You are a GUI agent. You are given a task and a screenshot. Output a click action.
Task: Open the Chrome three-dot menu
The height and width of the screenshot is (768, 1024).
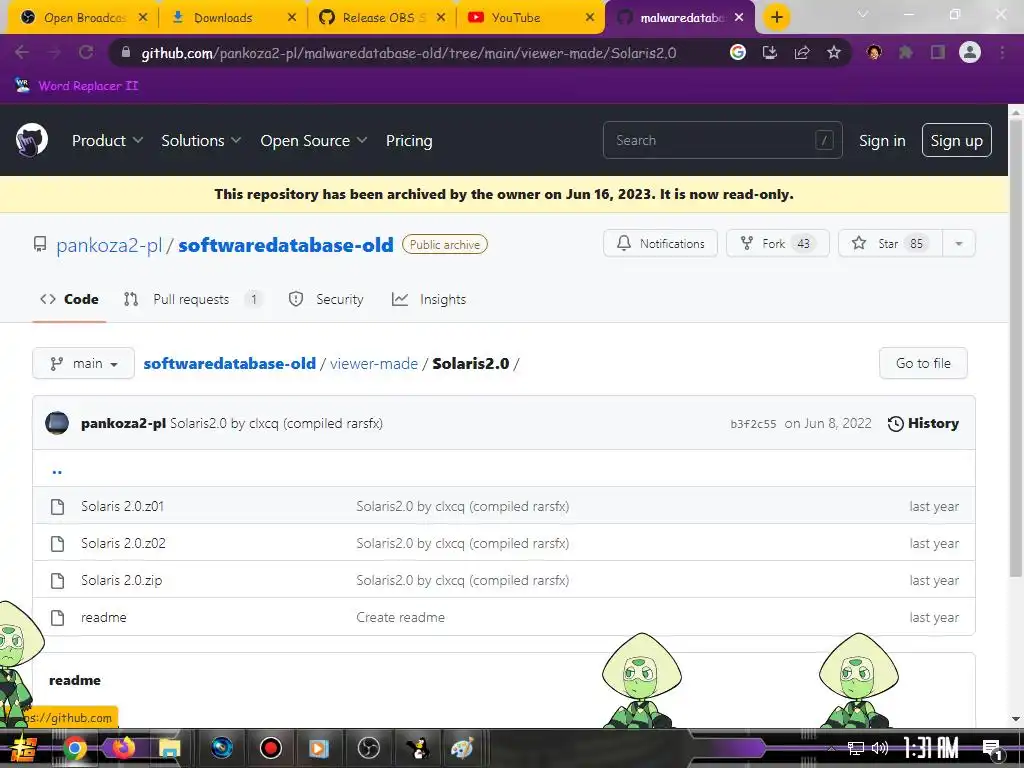1002,52
